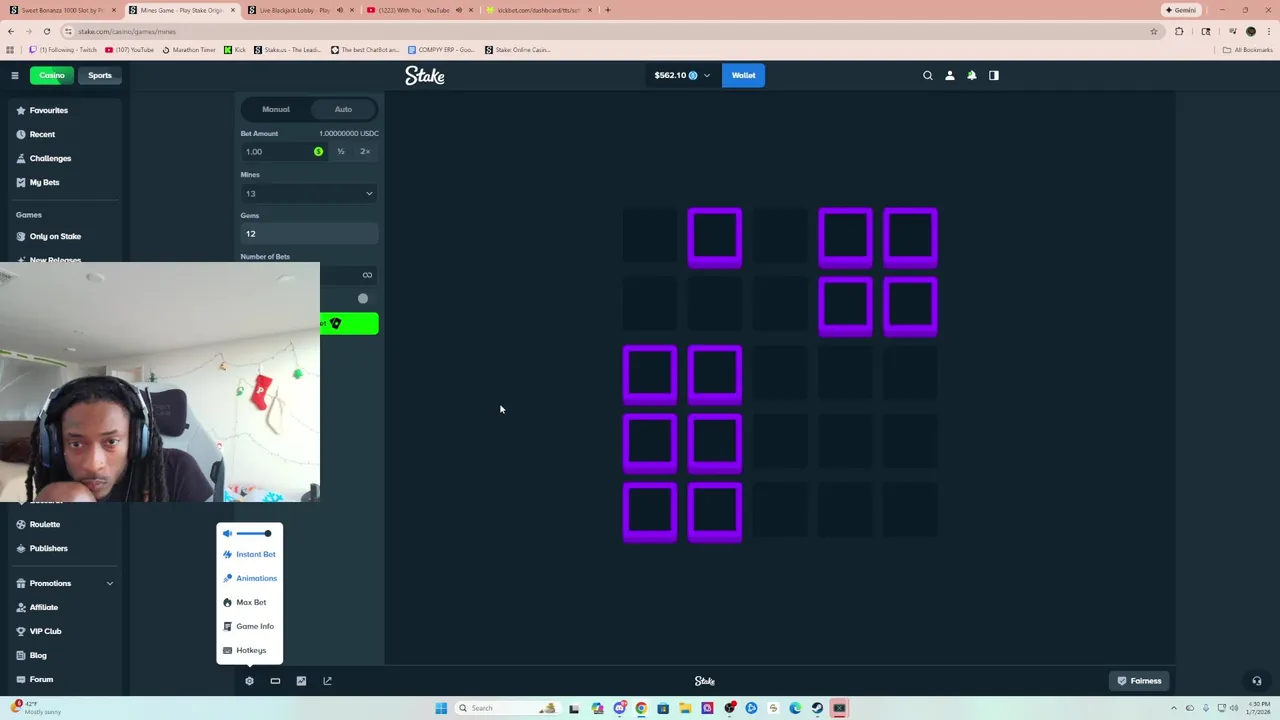Click the Gems value field

[x=308, y=234]
